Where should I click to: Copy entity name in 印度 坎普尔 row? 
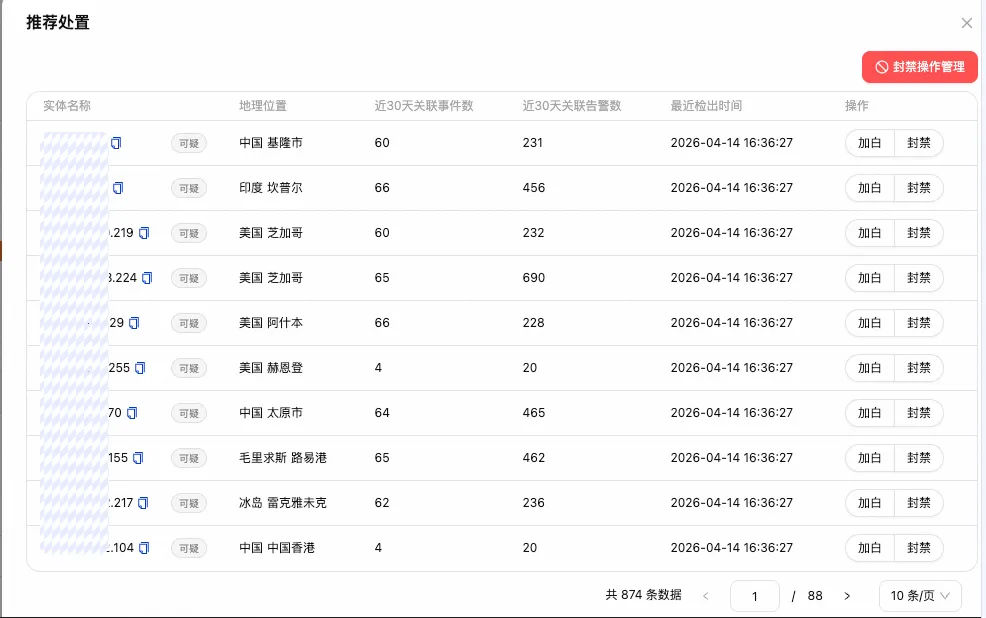point(118,188)
